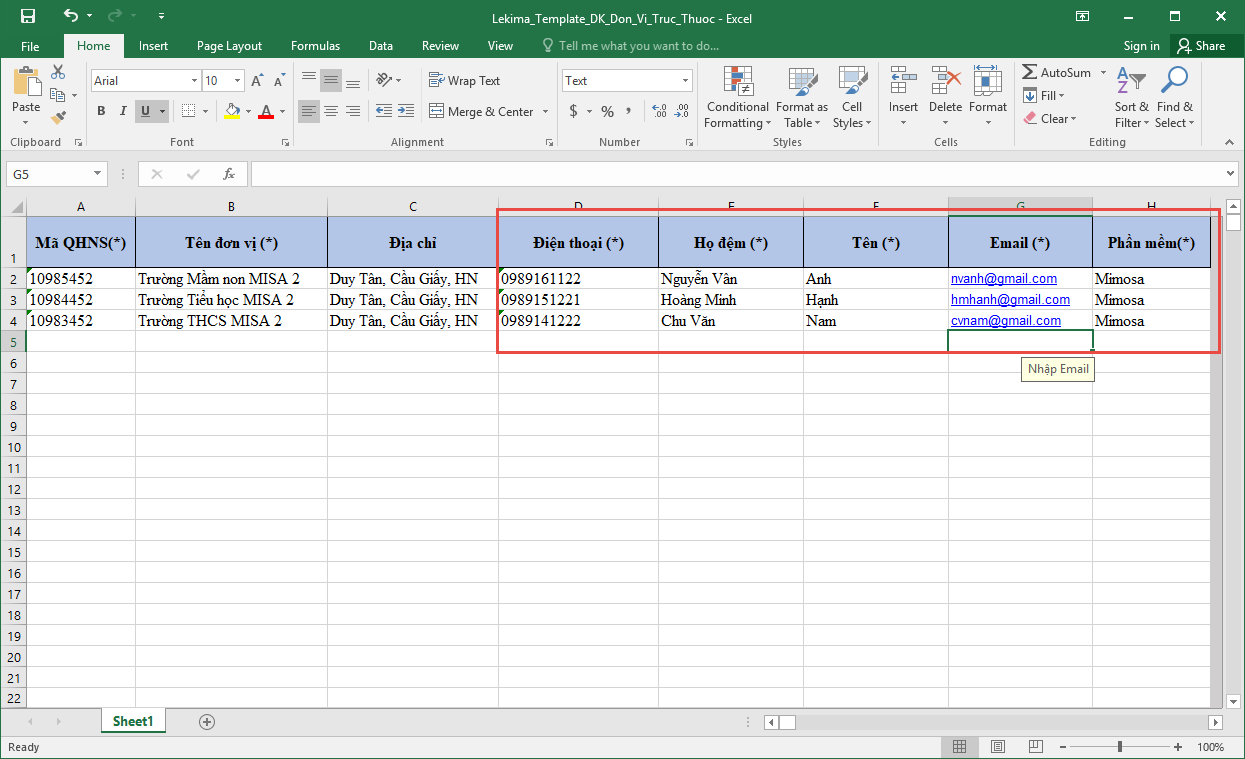This screenshot has height=759, width=1245.
Task: Click the Insert cells icon
Action: pos(903,81)
